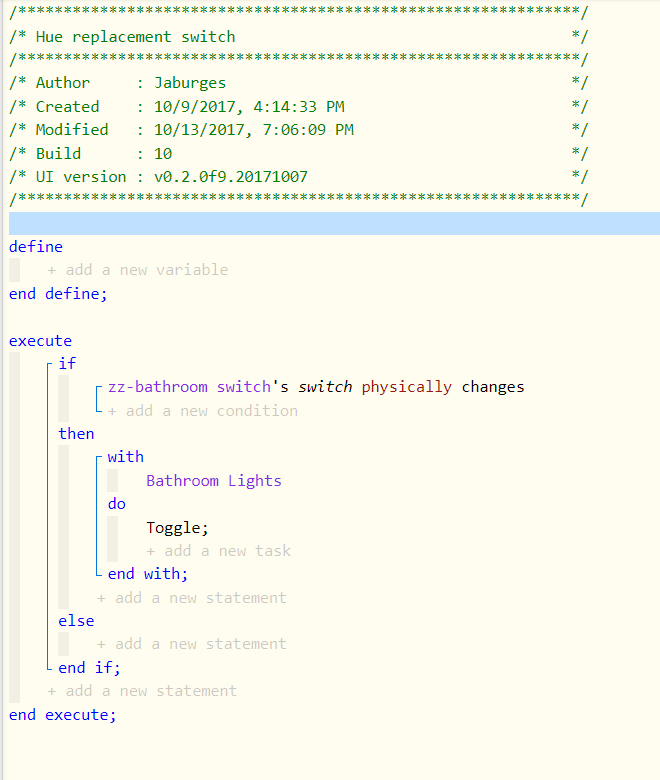660x780 pixels.
Task: Click '+ add a new condition'
Action: [203, 411]
